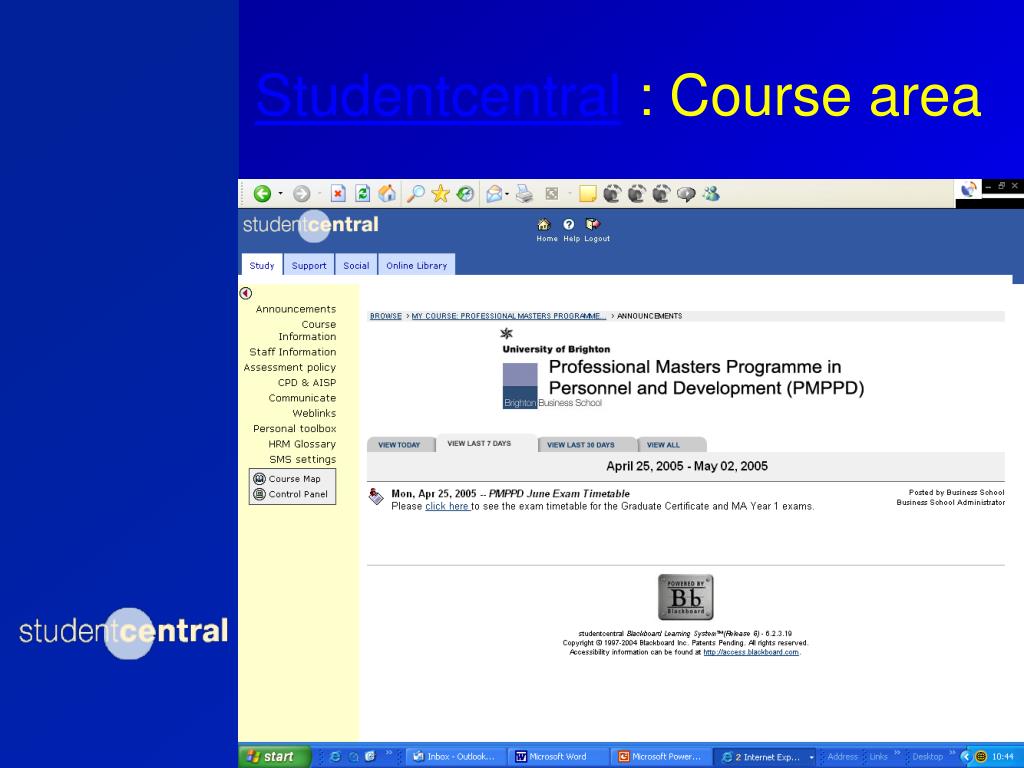Image resolution: width=1024 pixels, height=768 pixels.
Task: Collapse the course menu with the arrow icon
Action: pos(246,293)
